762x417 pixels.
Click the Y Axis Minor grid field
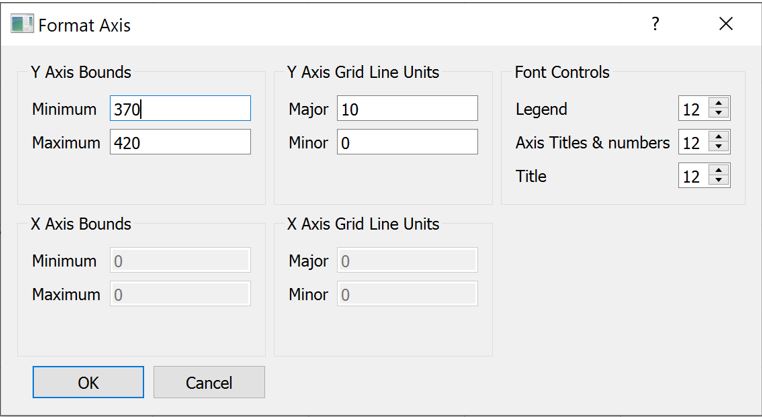(407, 142)
